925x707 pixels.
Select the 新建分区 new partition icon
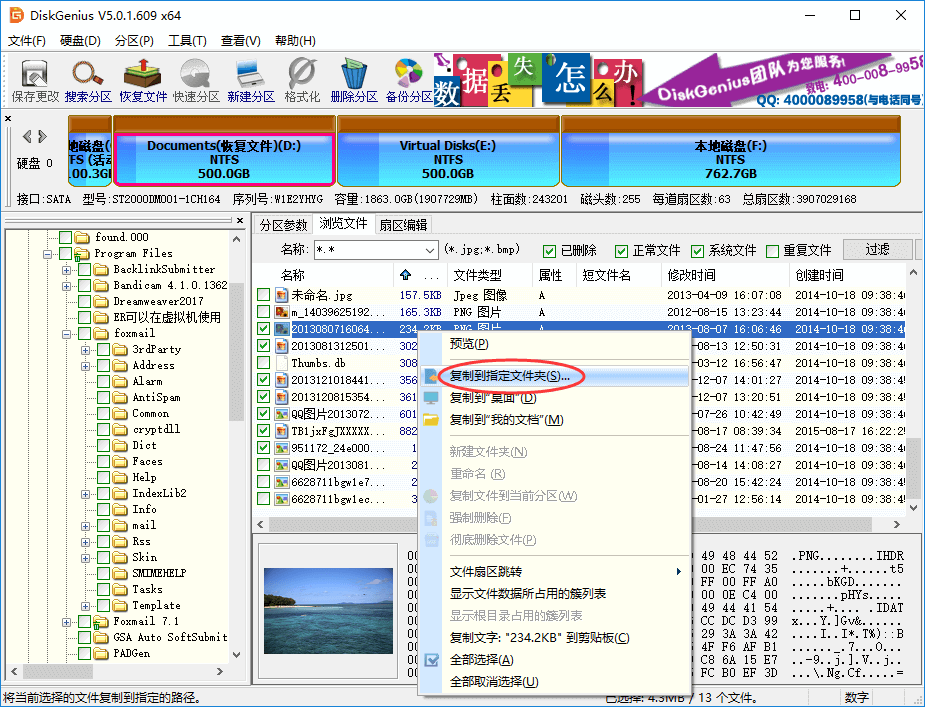(x=251, y=81)
